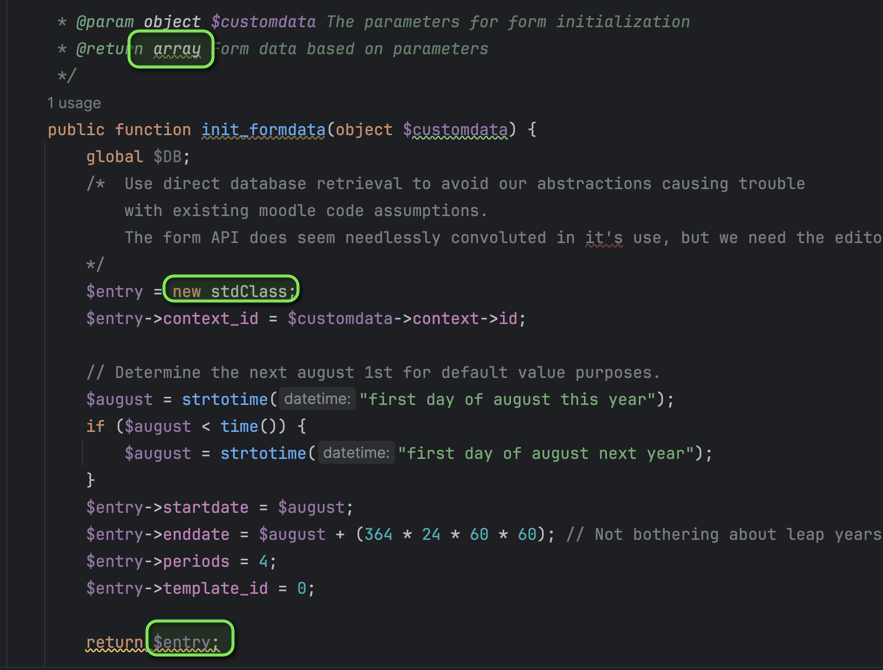The width and height of the screenshot is (883, 670).
Task: Click the datetime hint before "next year" string
Action: 356,453
